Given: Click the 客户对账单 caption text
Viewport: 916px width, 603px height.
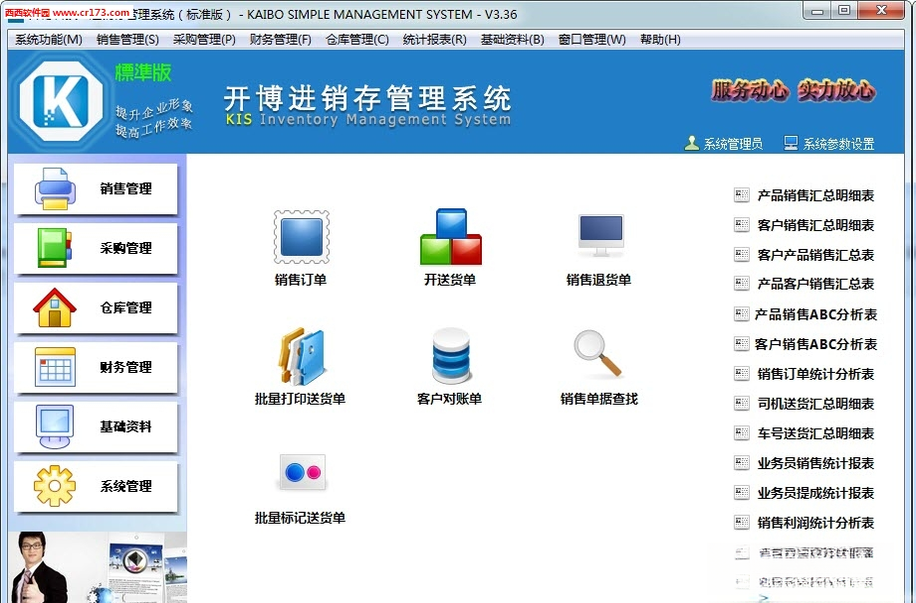Looking at the screenshot, I should (449, 399).
